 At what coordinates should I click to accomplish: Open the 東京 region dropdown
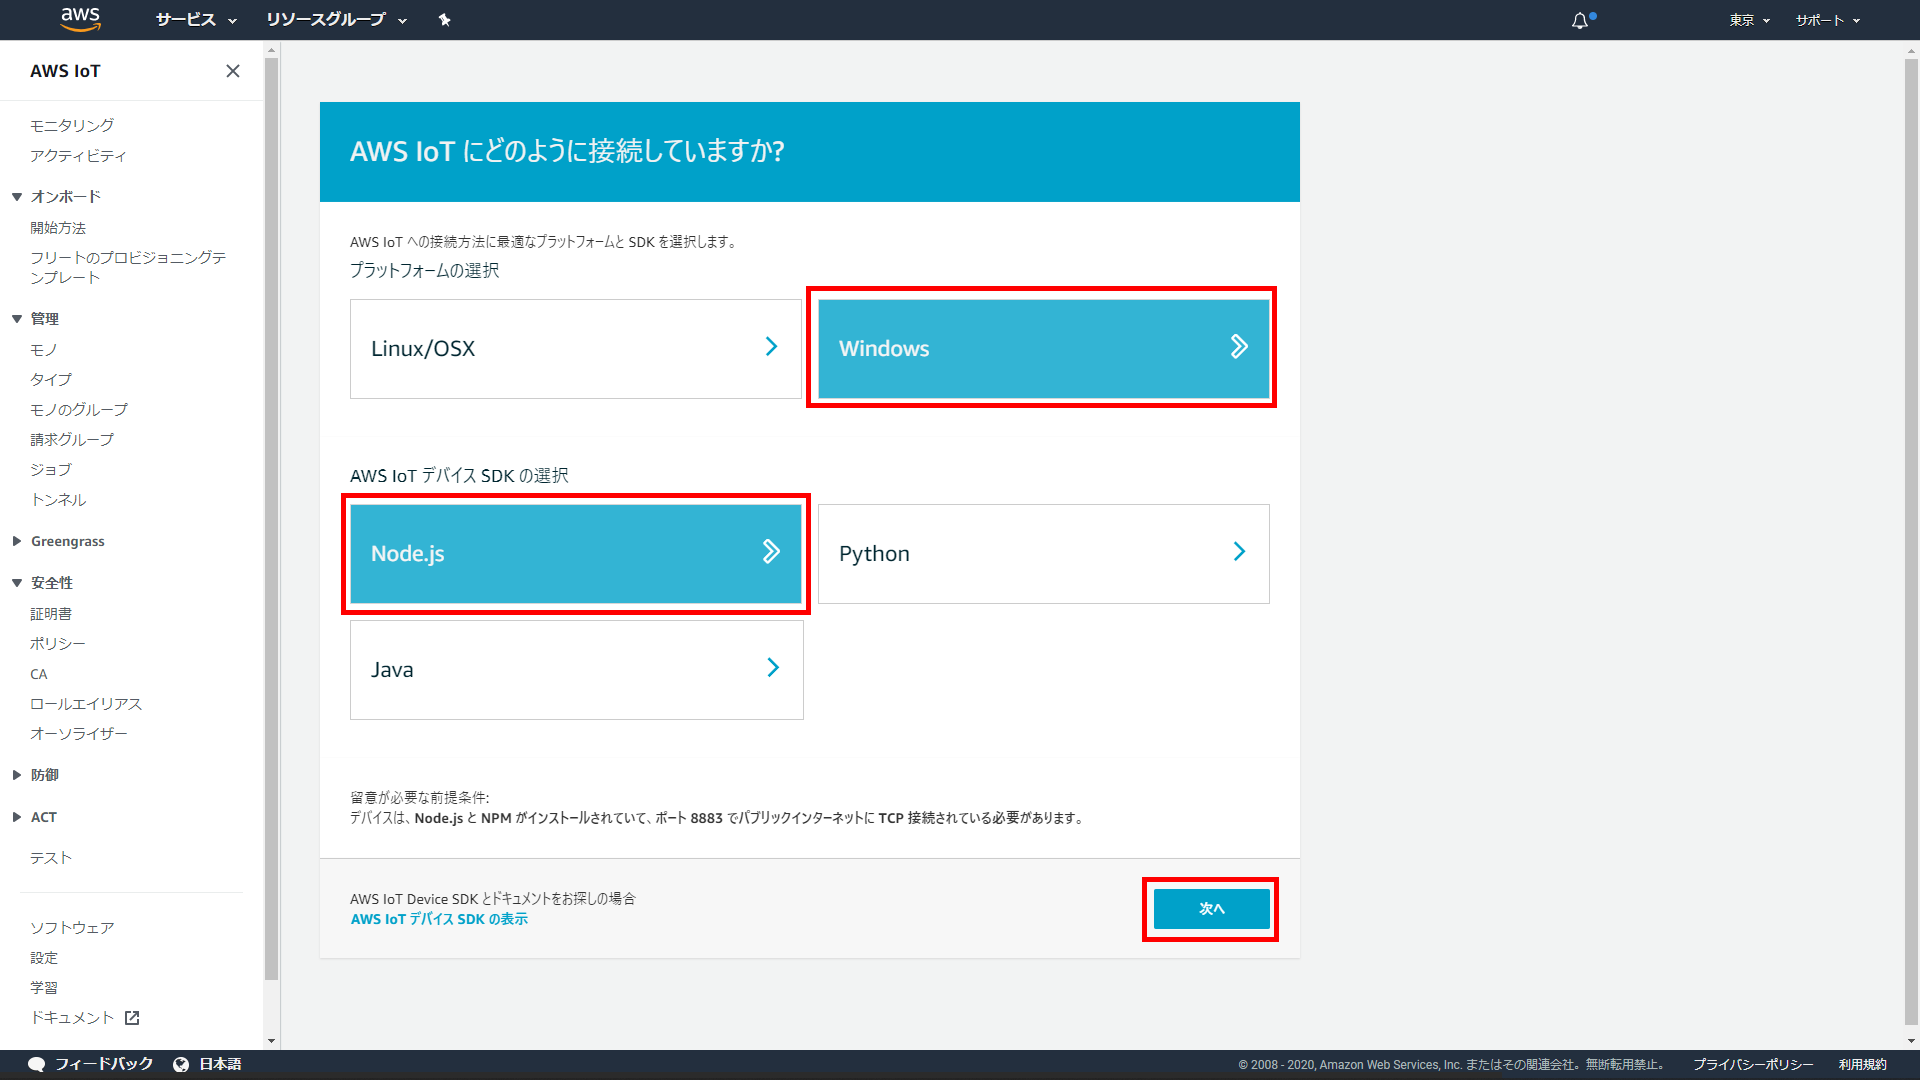click(1749, 20)
